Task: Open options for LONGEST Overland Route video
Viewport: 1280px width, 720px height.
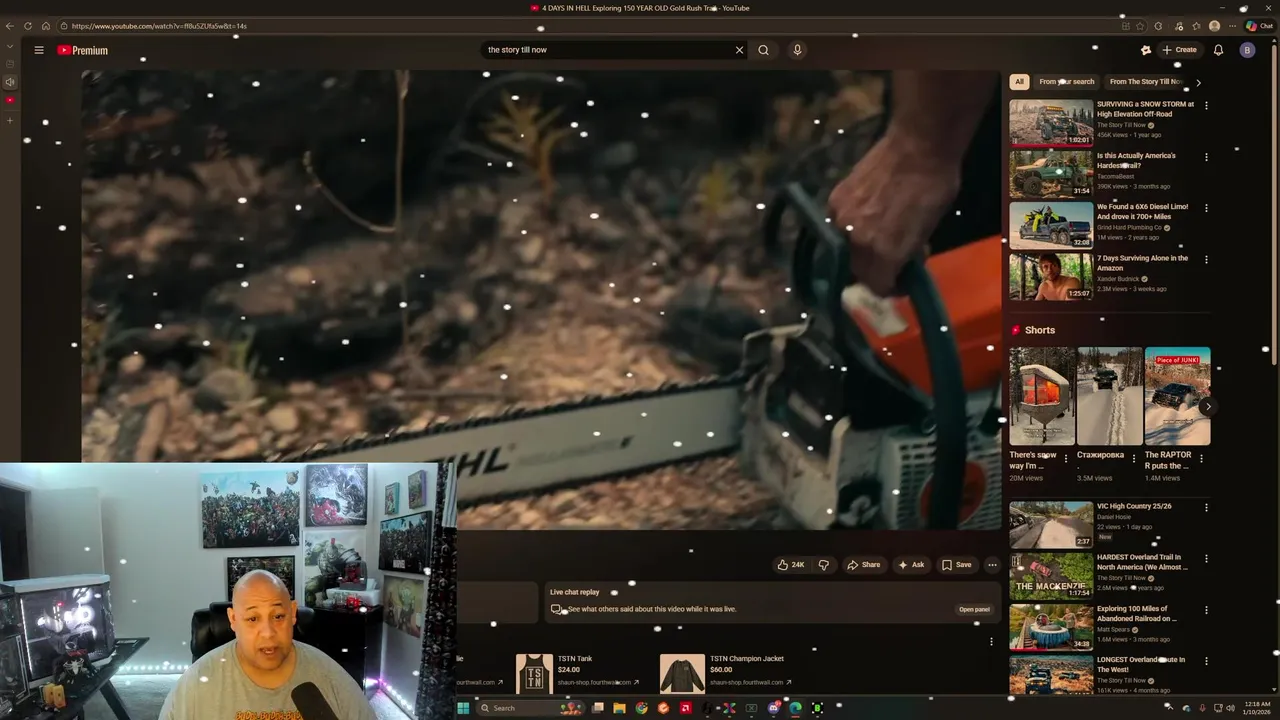Action: [1206, 661]
